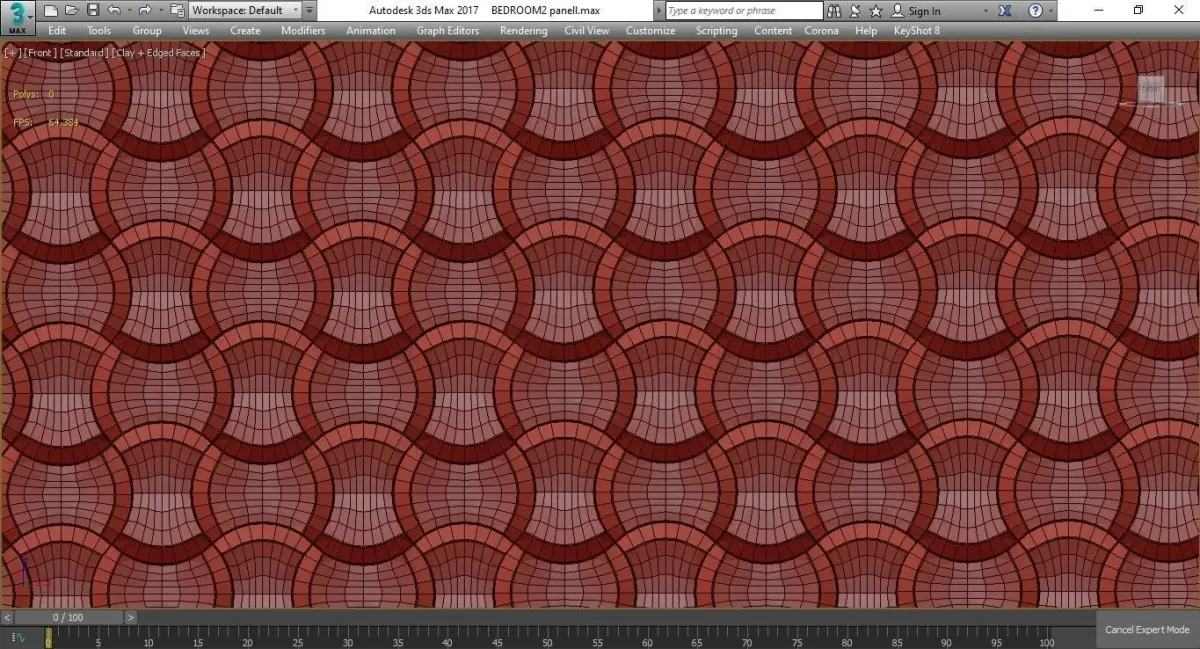Image resolution: width=1200 pixels, height=649 pixels.
Task: Open the Mini Curve Editor icon
Action: click(19, 638)
